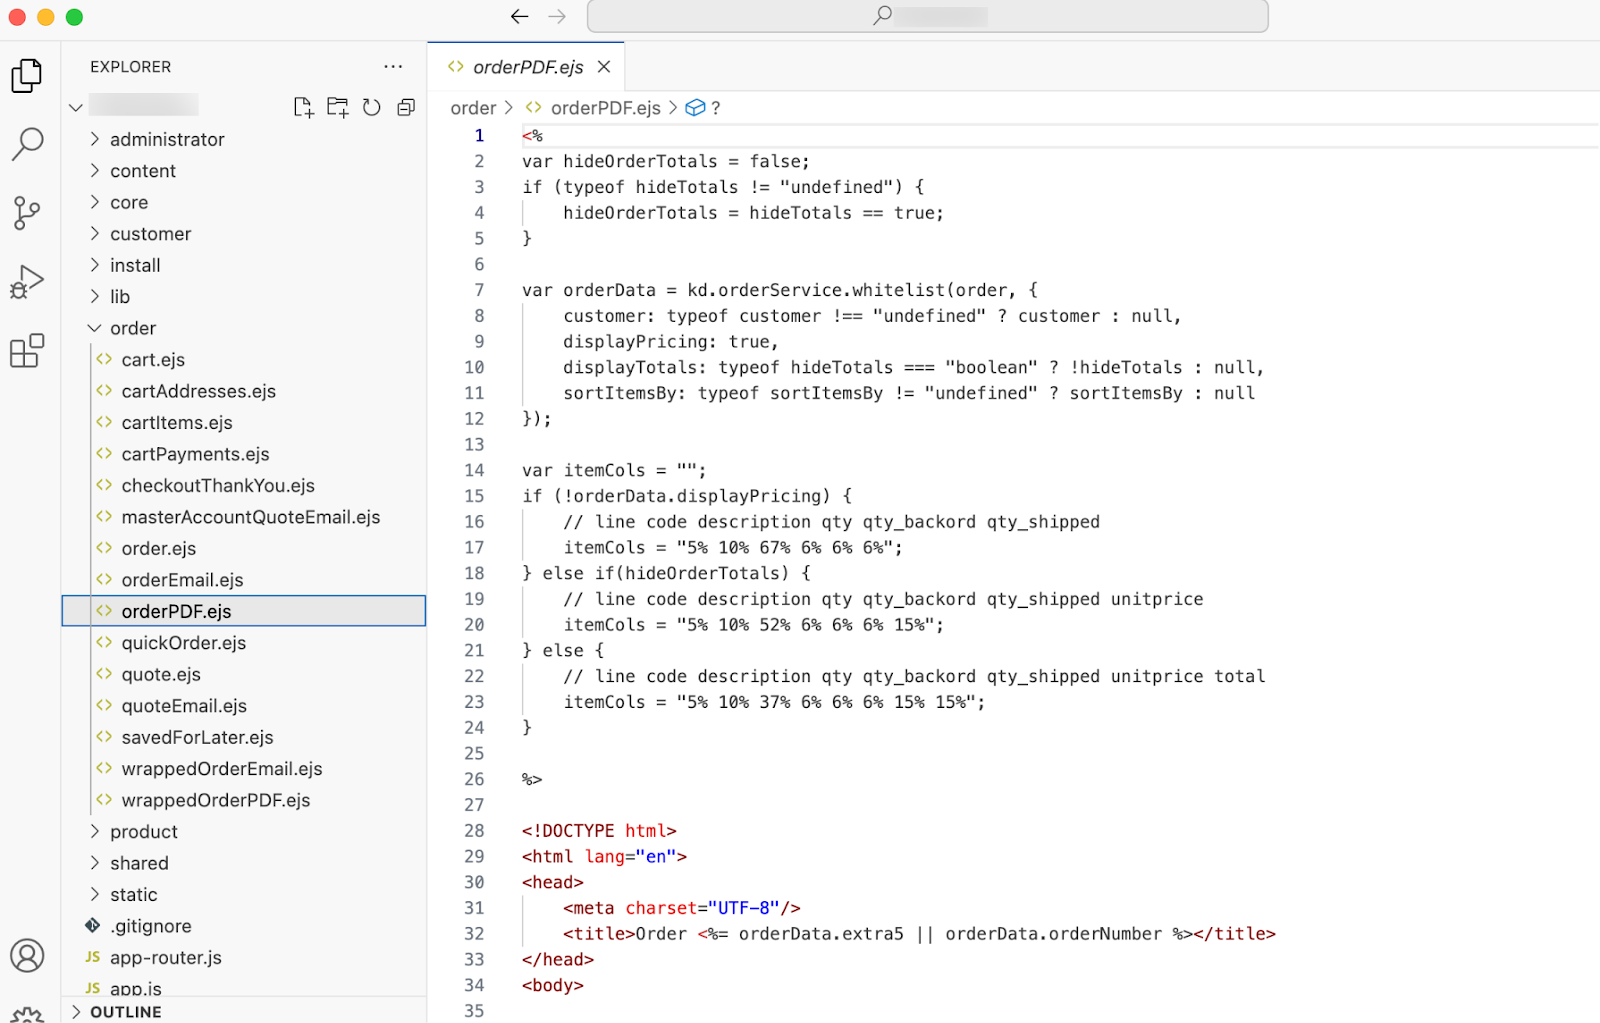Click the EXPLORER panel title
The image size is (1600, 1023).
[131, 67]
